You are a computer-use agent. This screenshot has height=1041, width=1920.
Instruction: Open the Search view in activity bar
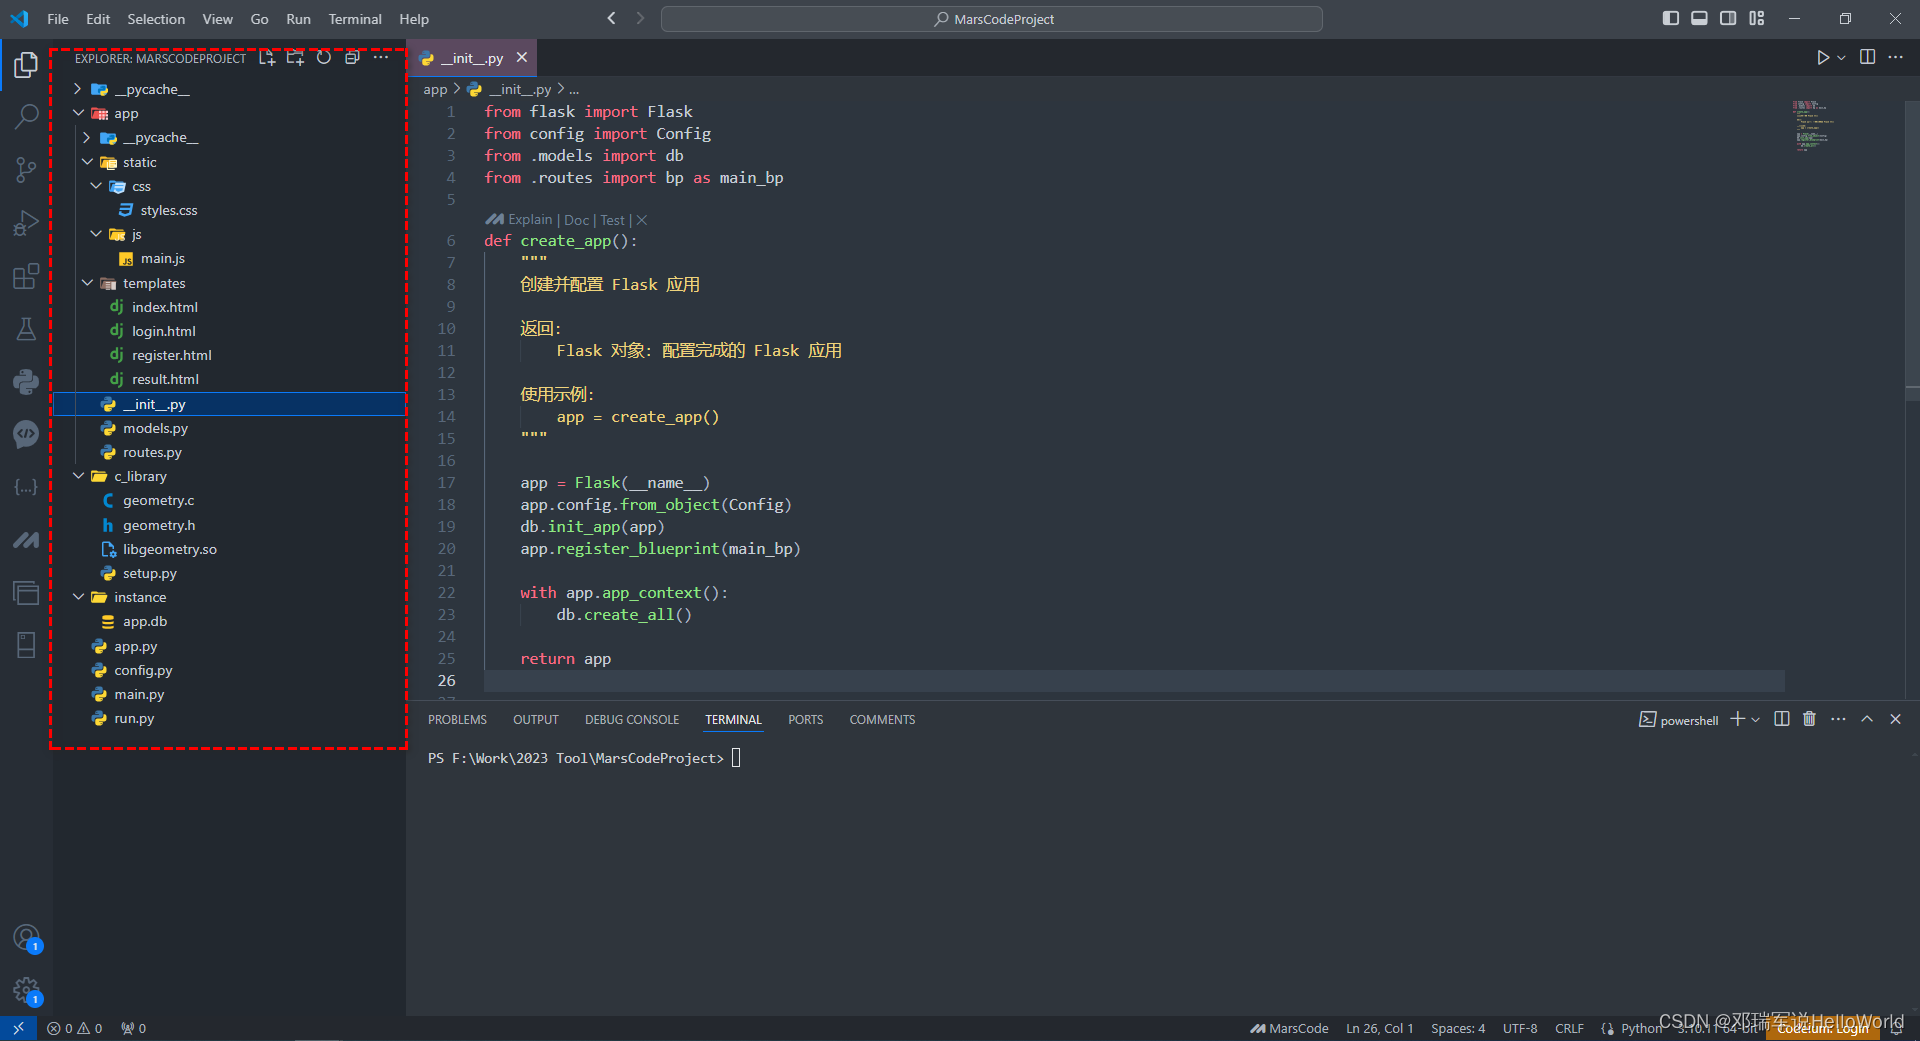click(27, 117)
